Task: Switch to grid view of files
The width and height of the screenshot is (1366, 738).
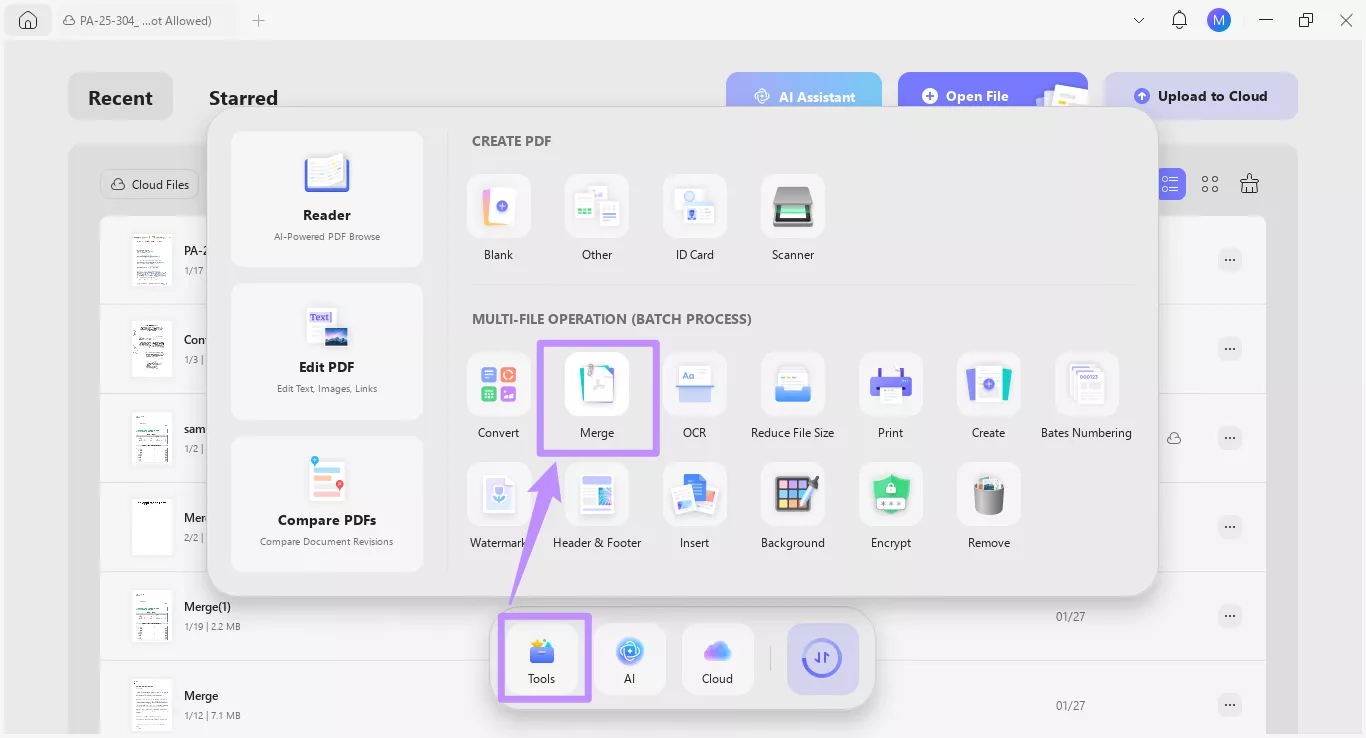Action: pyautogui.click(x=1209, y=183)
